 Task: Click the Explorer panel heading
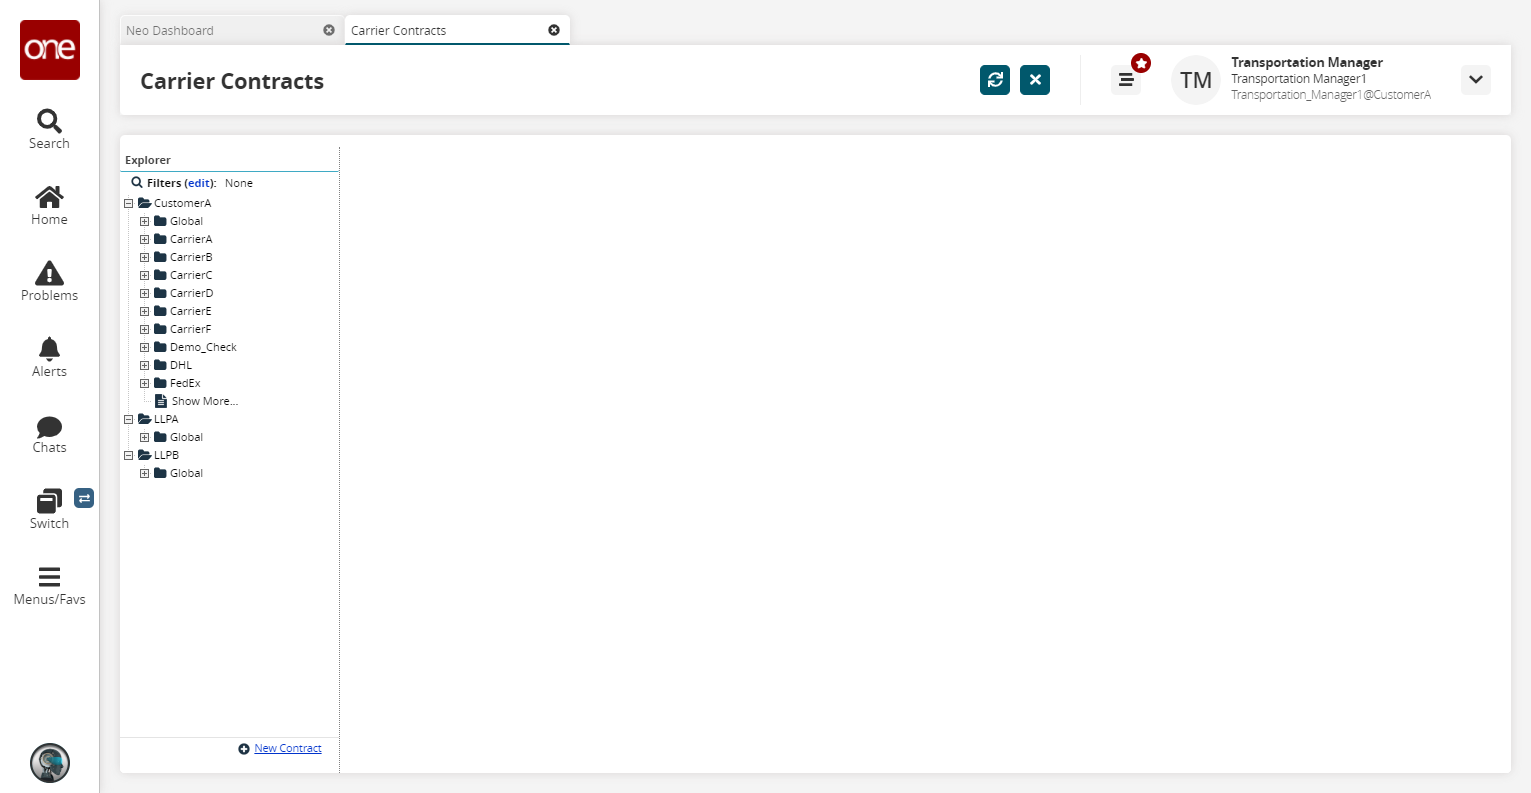148,160
